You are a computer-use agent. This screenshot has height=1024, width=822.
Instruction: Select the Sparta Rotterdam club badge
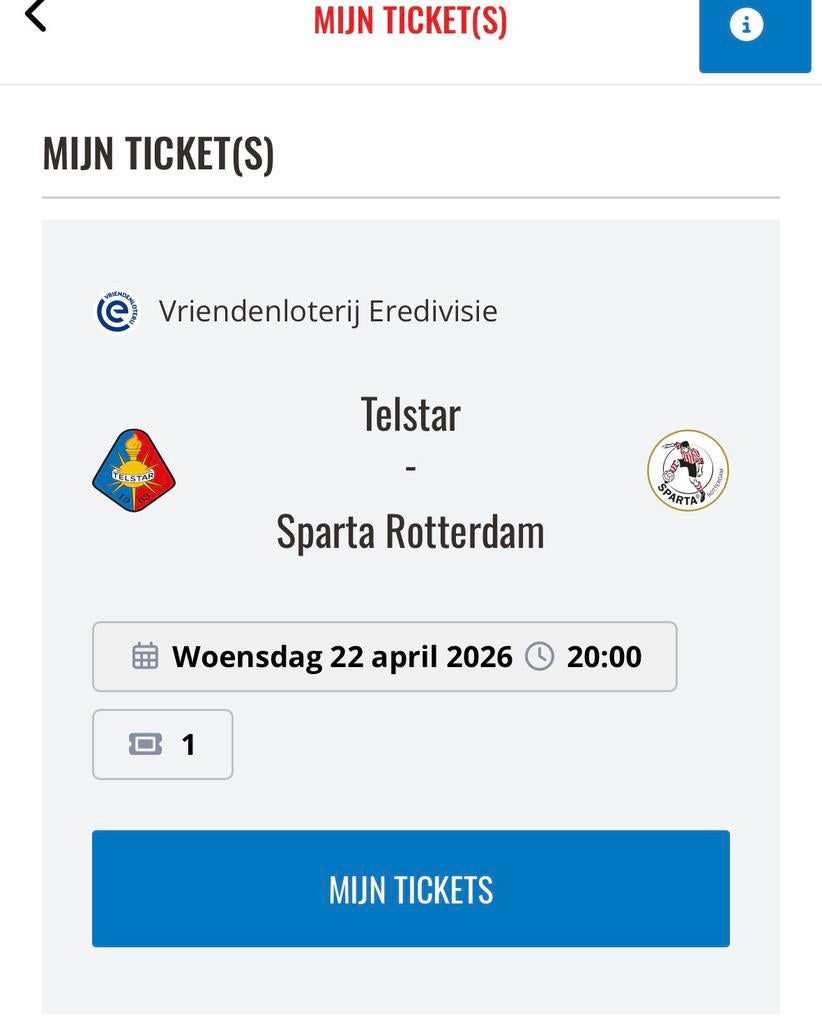pos(687,470)
